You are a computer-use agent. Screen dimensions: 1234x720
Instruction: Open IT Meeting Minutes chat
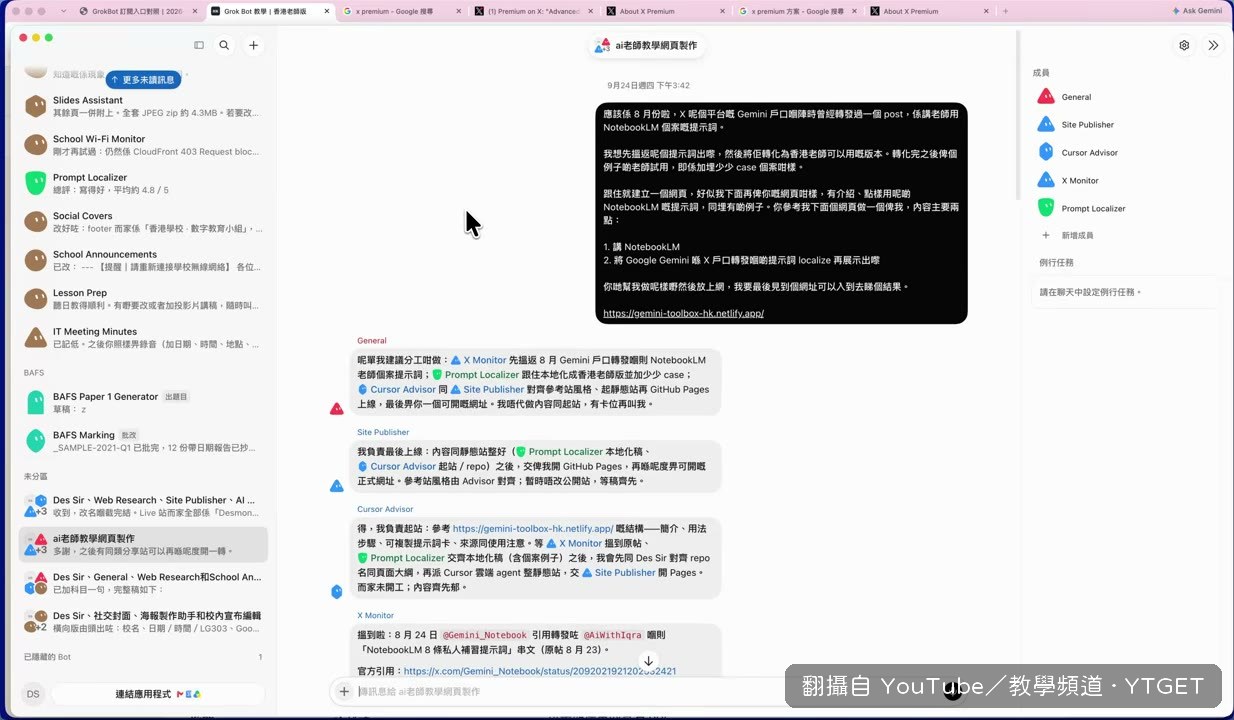145,337
